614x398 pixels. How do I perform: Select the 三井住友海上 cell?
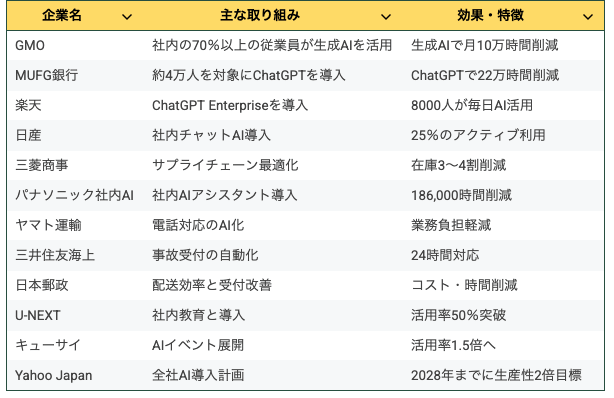coord(55,255)
